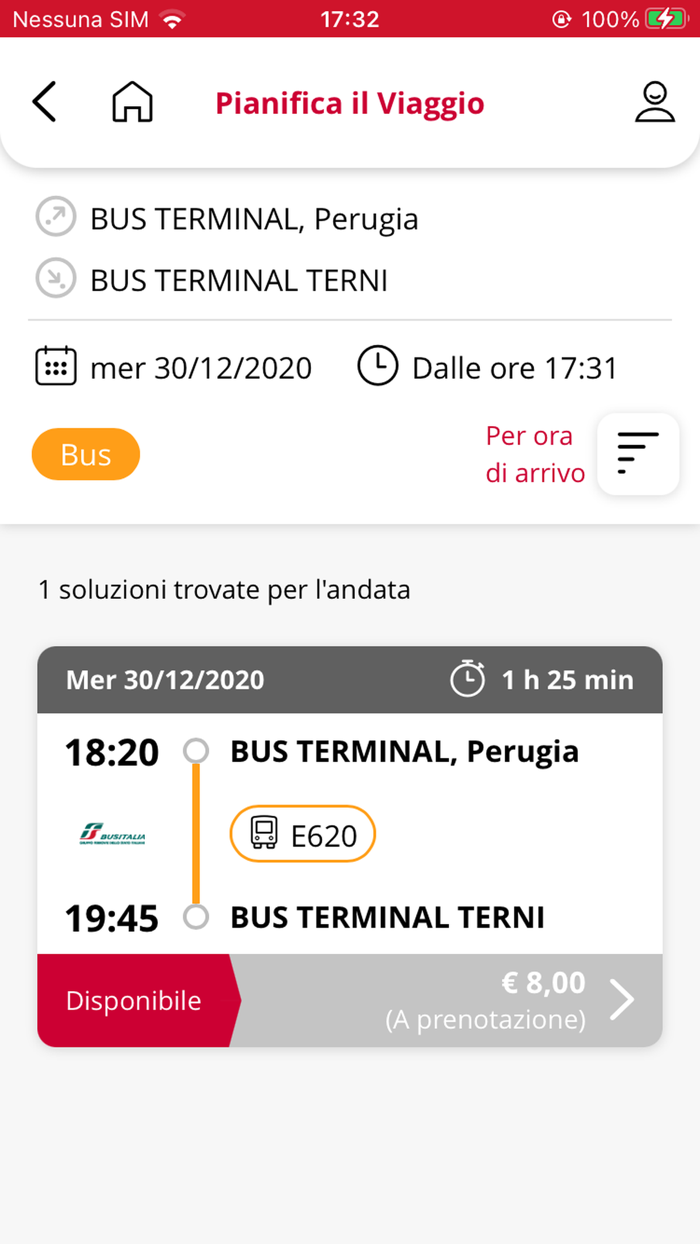Click Per ora di arrivo sorting
The width and height of the screenshot is (700, 1244).
click(x=535, y=454)
